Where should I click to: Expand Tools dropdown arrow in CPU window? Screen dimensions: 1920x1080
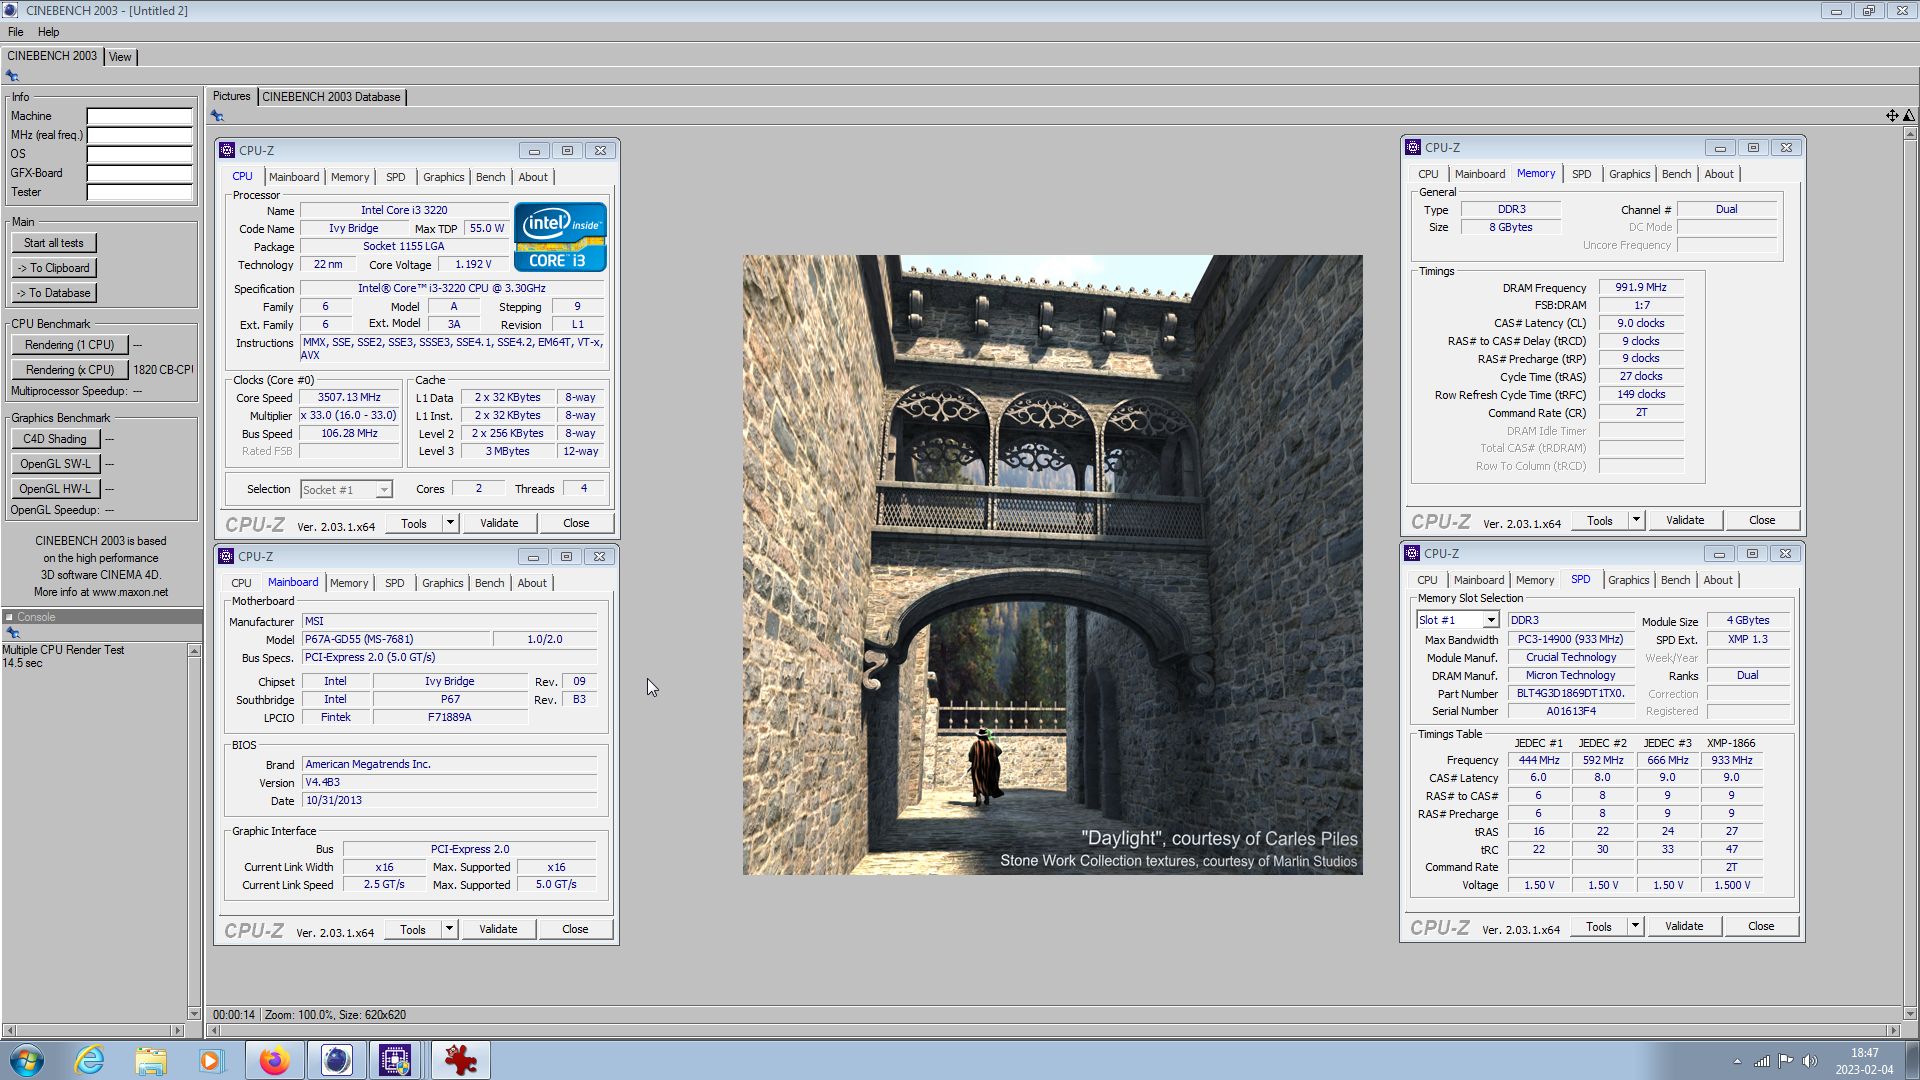click(x=450, y=523)
